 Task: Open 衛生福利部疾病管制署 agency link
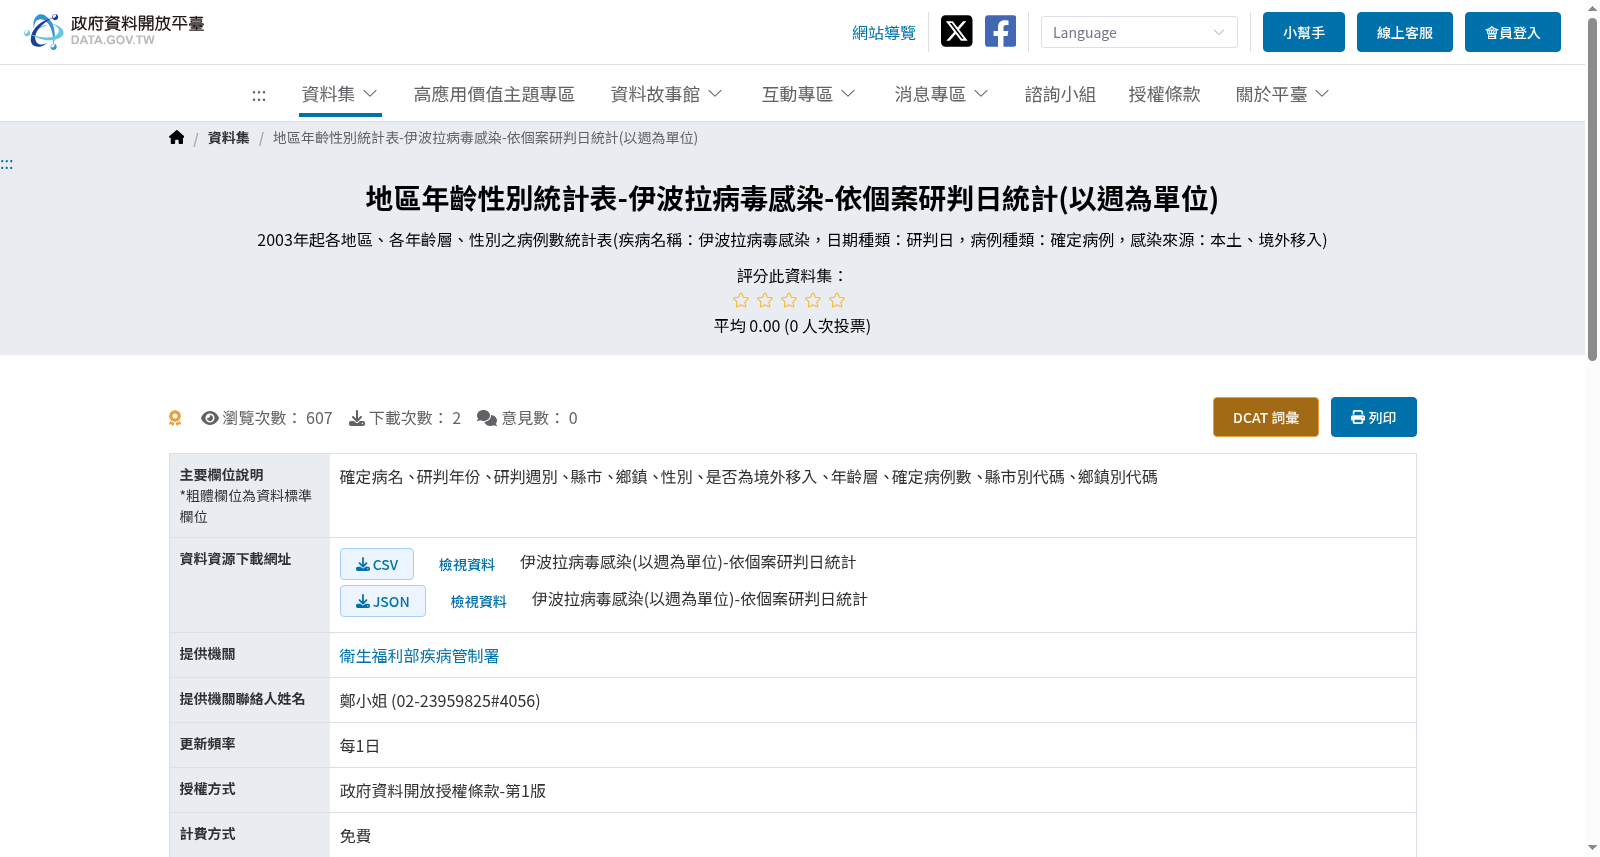419,656
